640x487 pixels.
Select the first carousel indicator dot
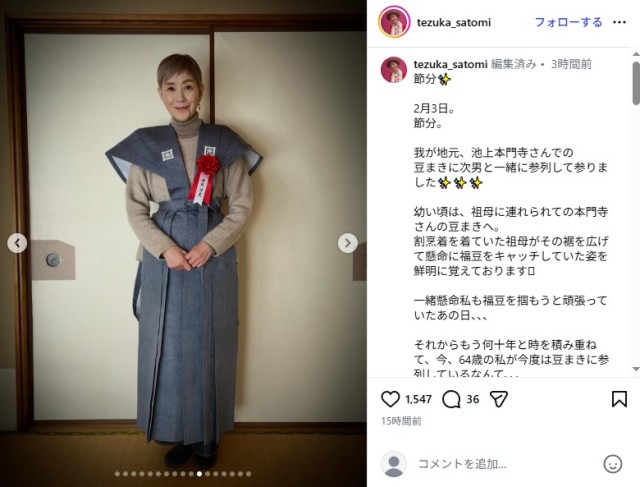(x=118, y=474)
